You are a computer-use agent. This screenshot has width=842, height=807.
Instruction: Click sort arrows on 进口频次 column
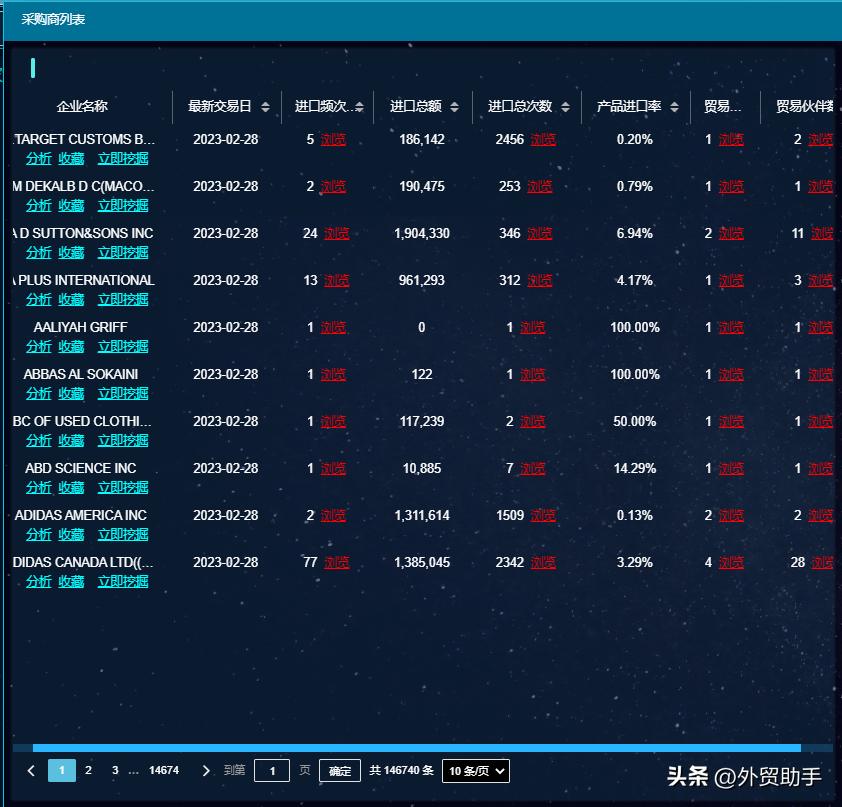tap(359, 107)
